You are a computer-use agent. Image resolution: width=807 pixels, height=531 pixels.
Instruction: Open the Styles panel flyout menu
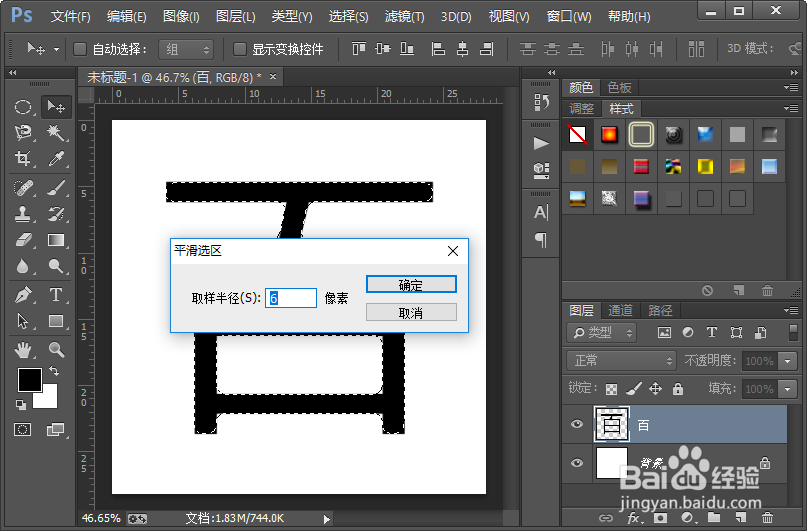click(x=791, y=109)
